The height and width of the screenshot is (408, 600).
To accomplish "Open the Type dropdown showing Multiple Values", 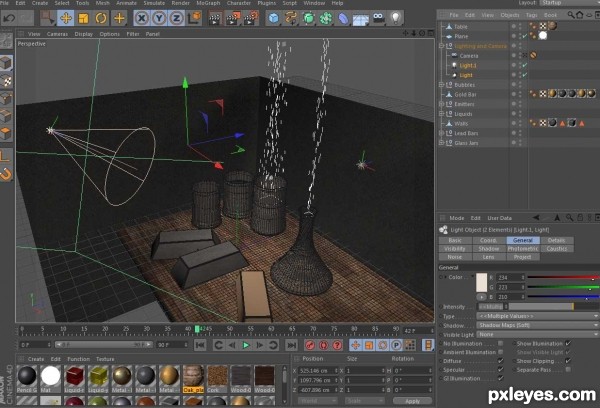I will coord(537,316).
